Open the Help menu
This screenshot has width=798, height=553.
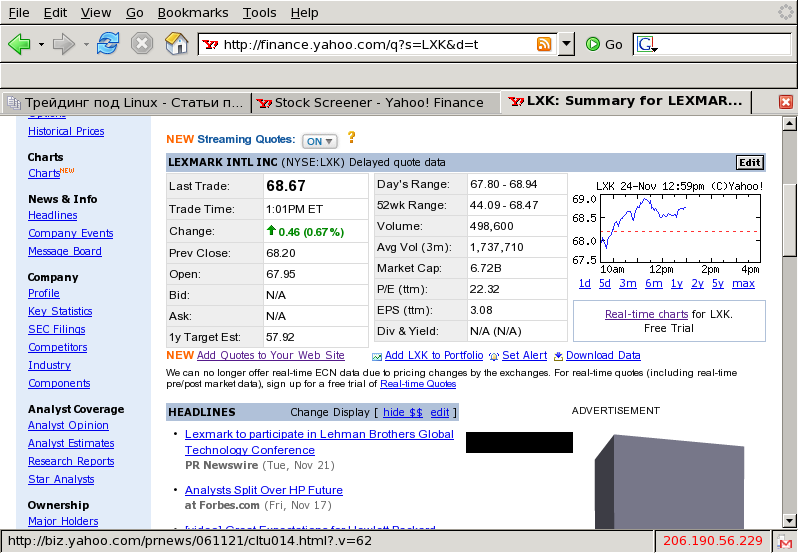[304, 13]
